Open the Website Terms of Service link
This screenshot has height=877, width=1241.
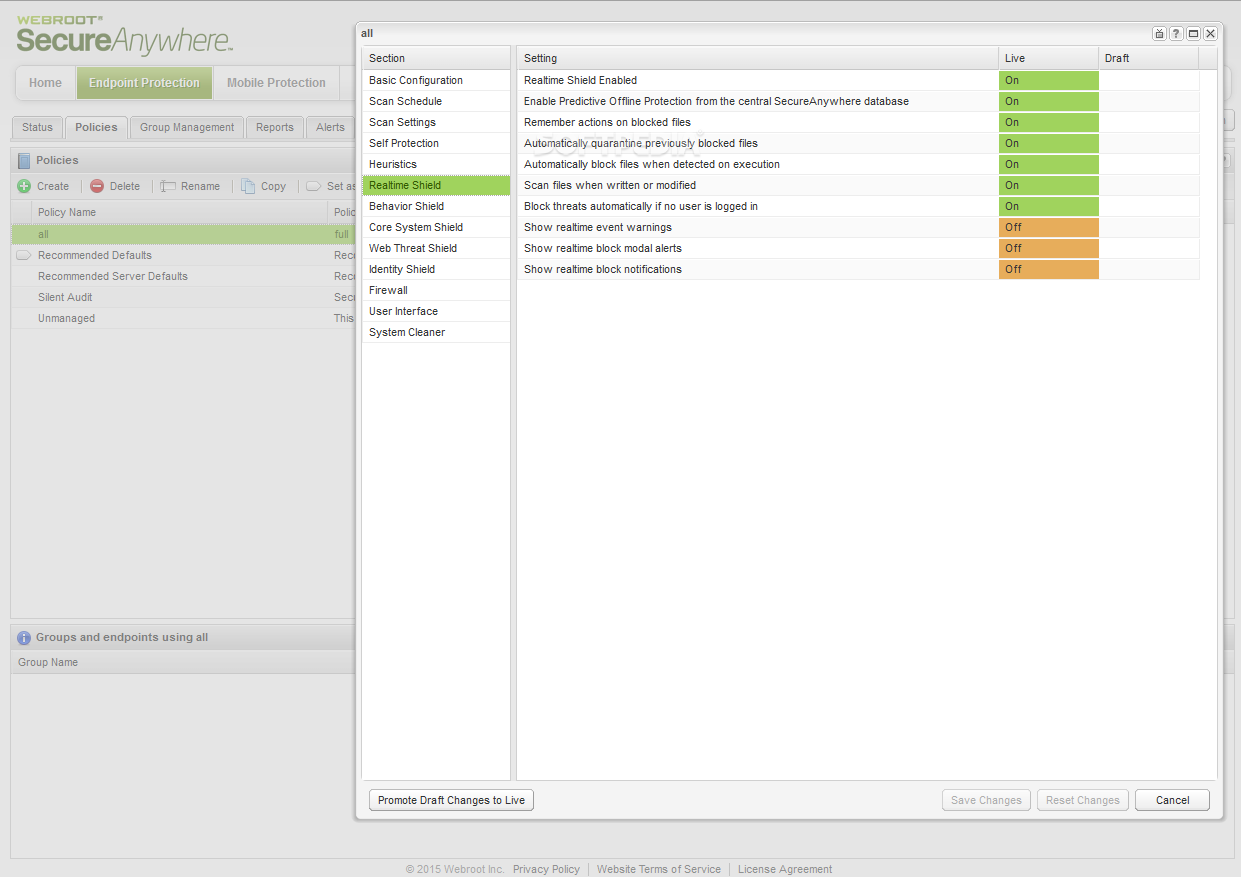pos(659,869)
